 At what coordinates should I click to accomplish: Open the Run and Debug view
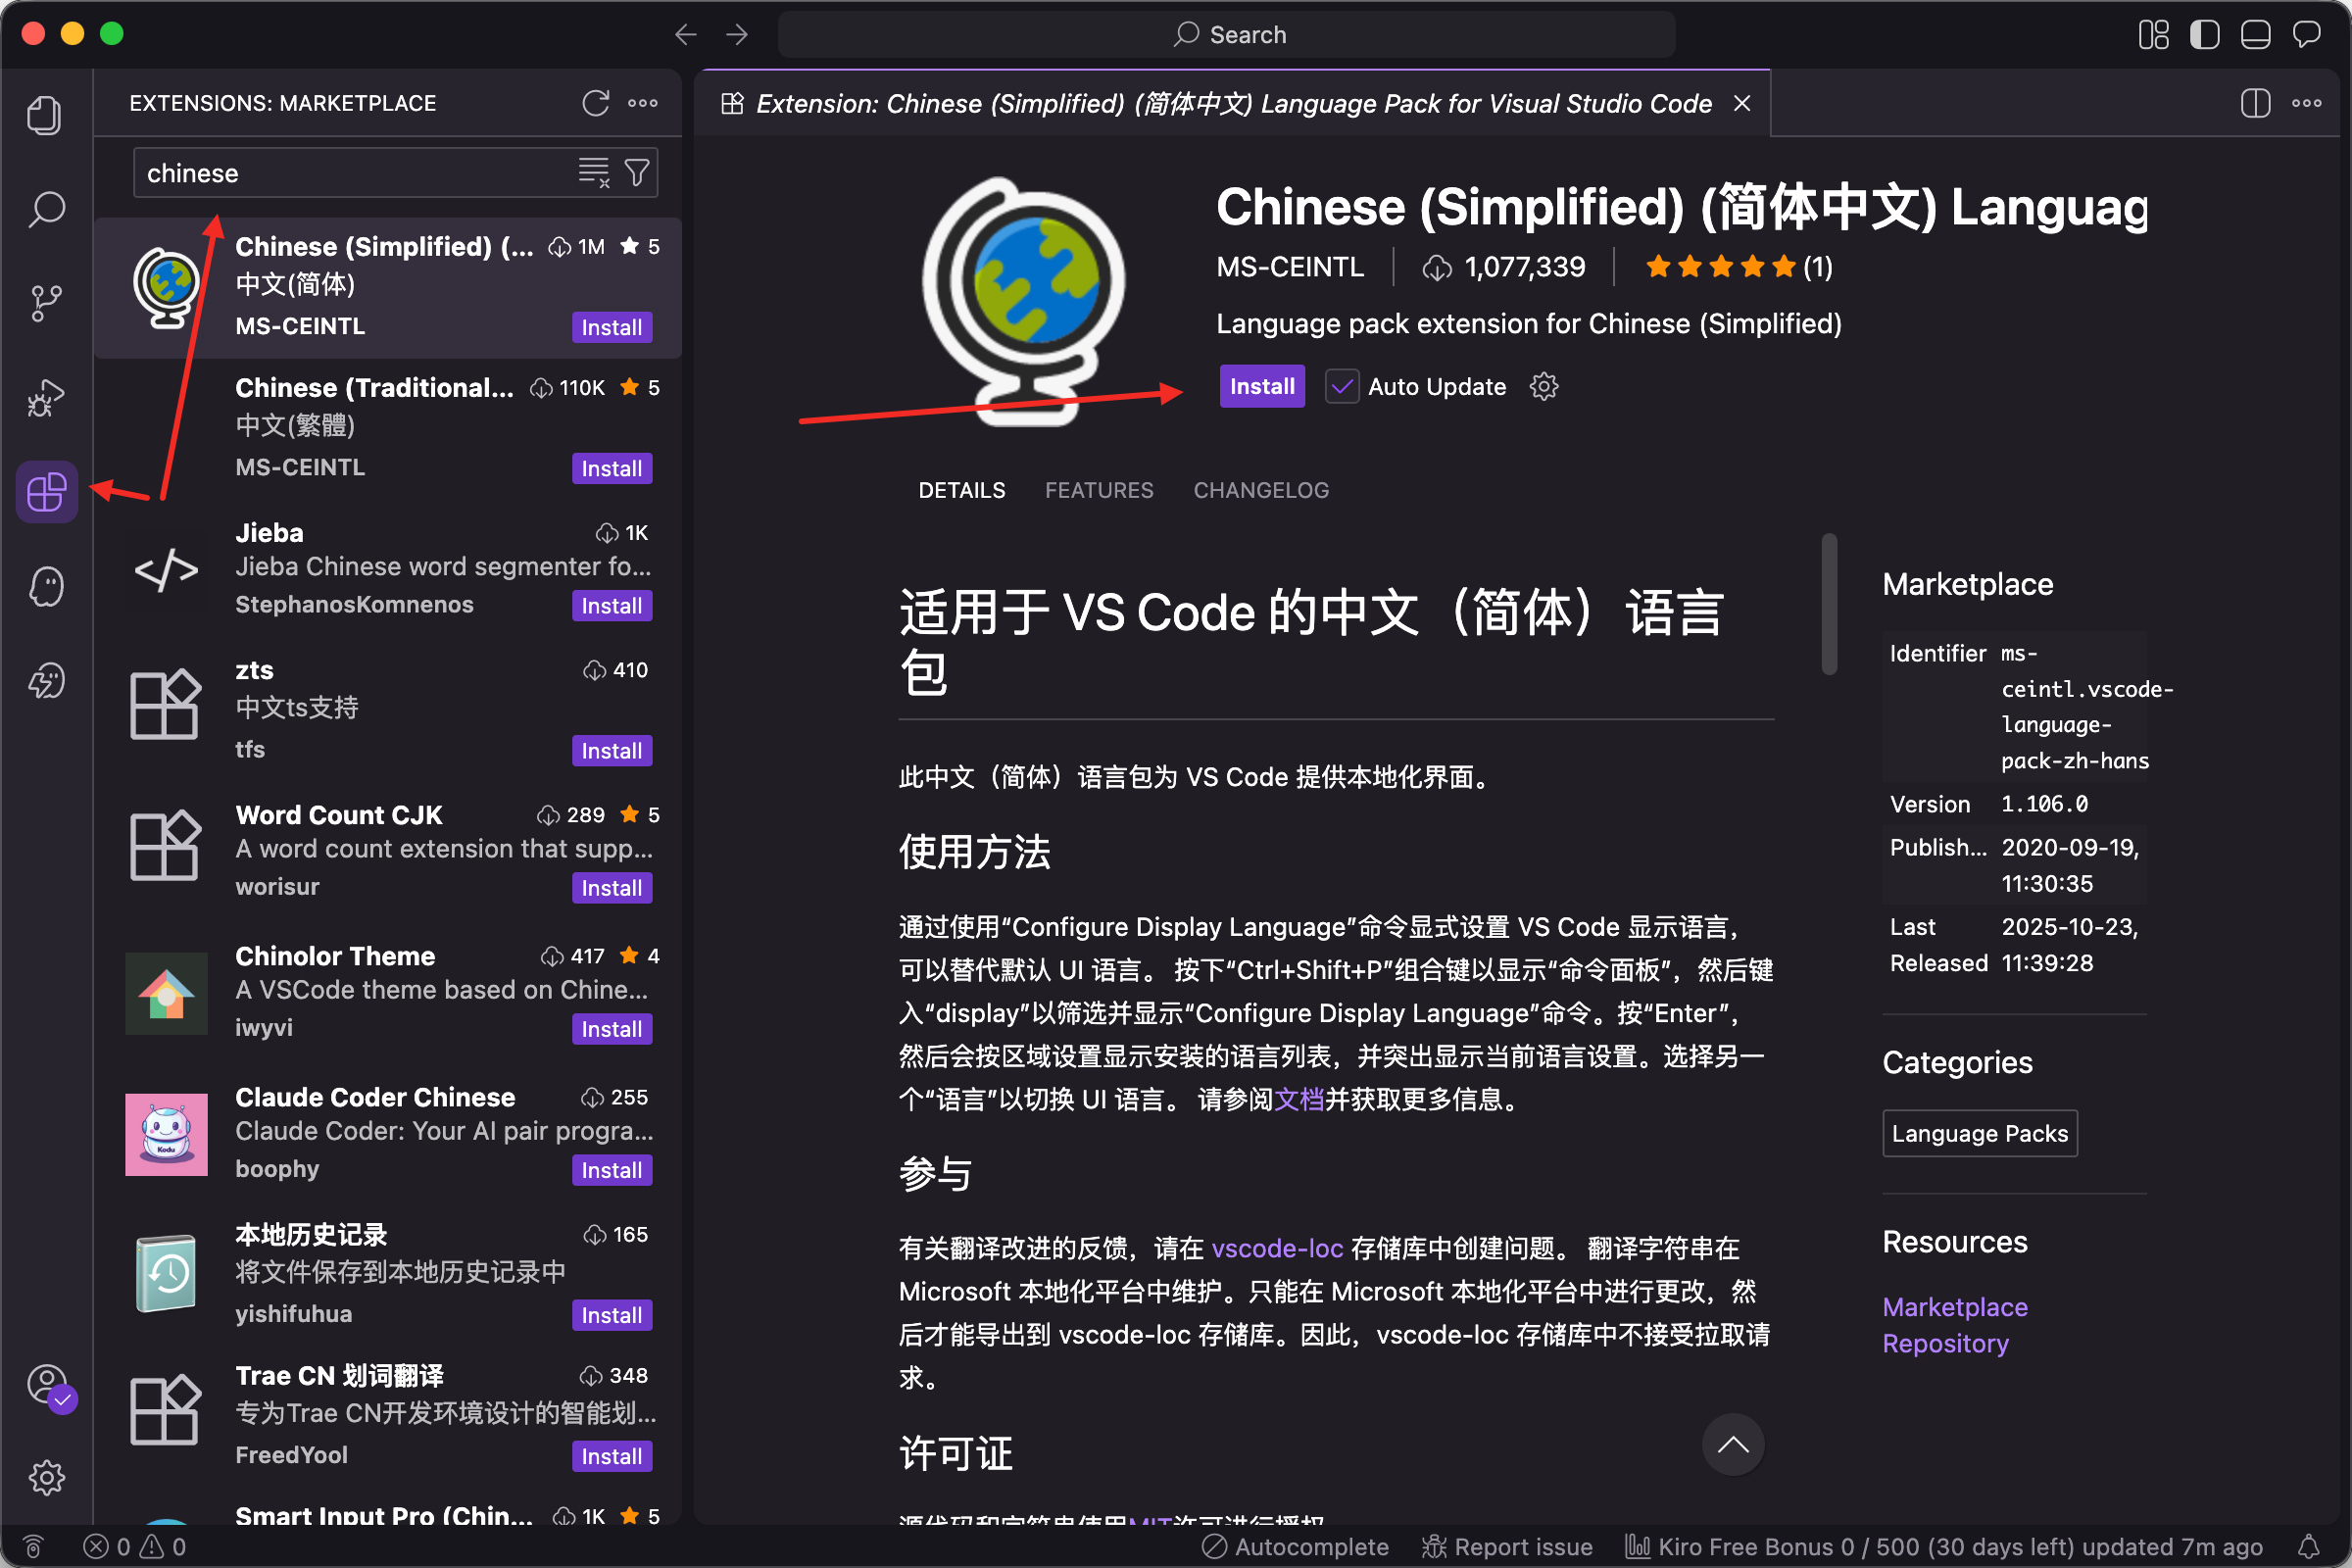(45, 398)
